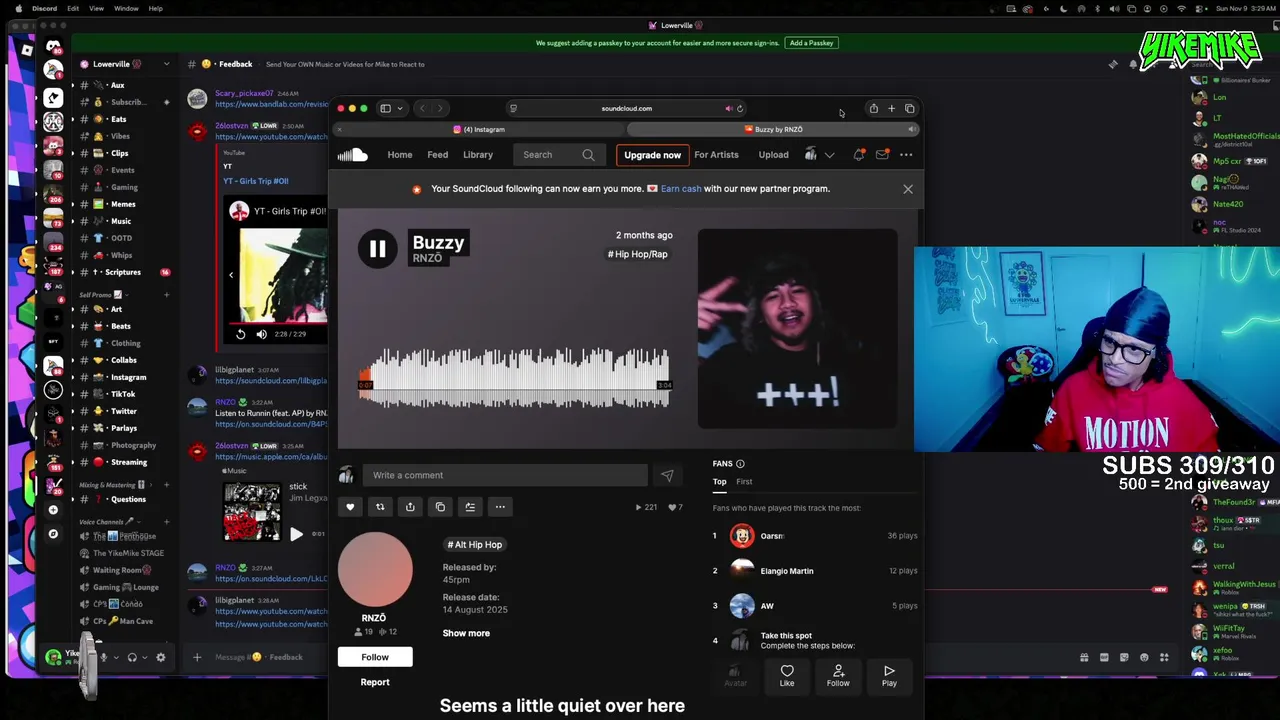This screenshot has width=1280, height=720.
Task: Share the Buzzy track
Action: click(410, 507)
